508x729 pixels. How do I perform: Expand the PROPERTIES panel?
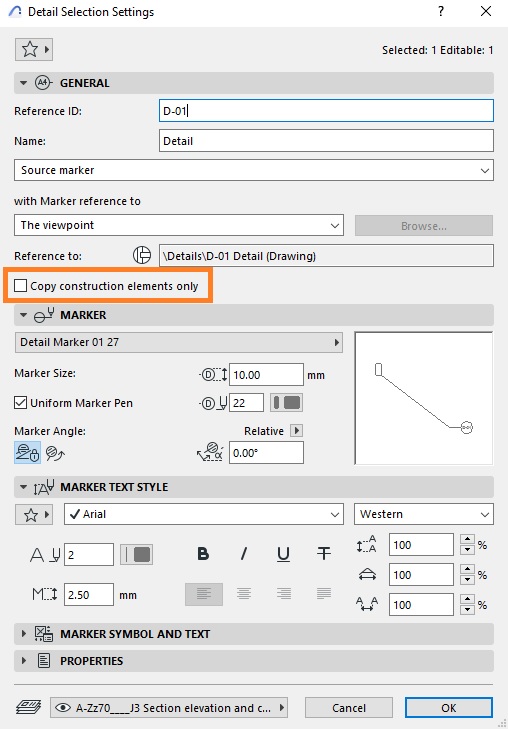point(23,661)
